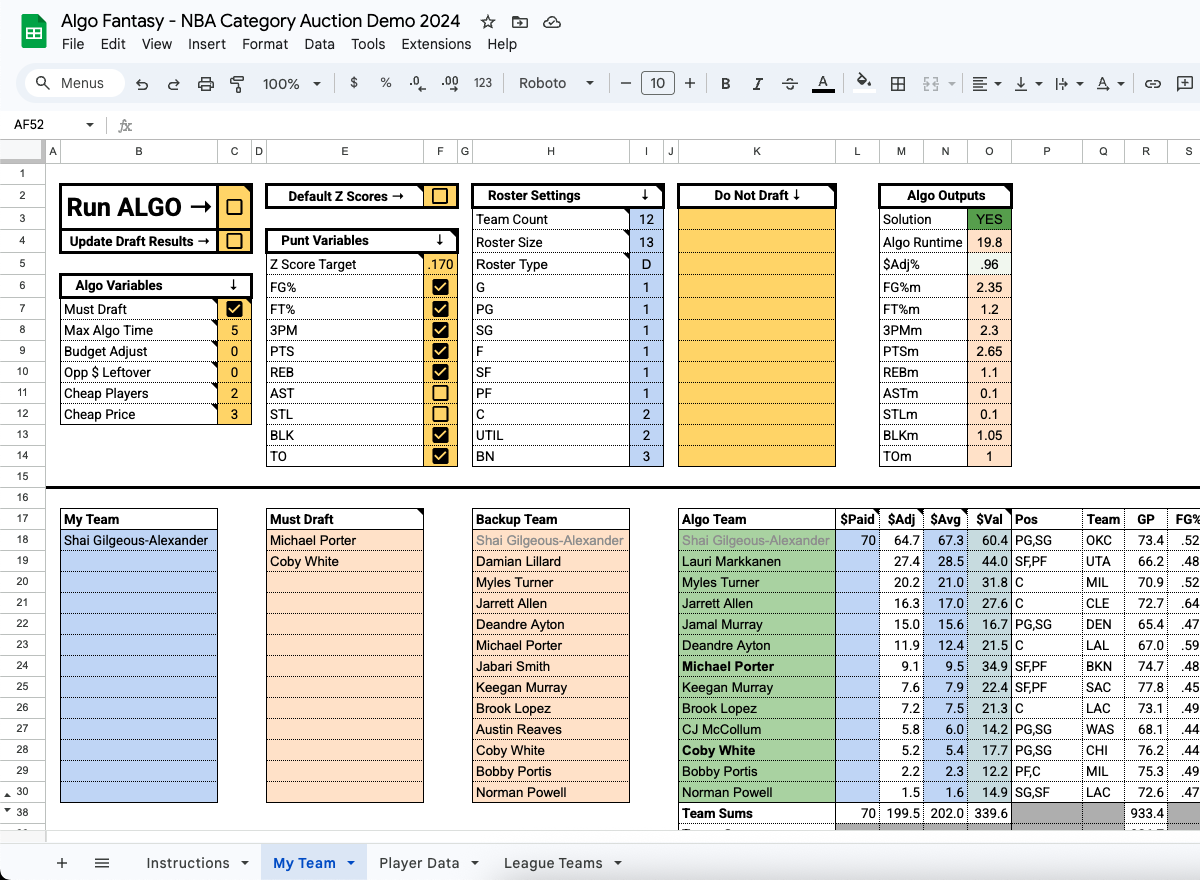This screenshot has height=880, width=1200.
Task: Apply strikethrough formatting
Action: (790, 84)
